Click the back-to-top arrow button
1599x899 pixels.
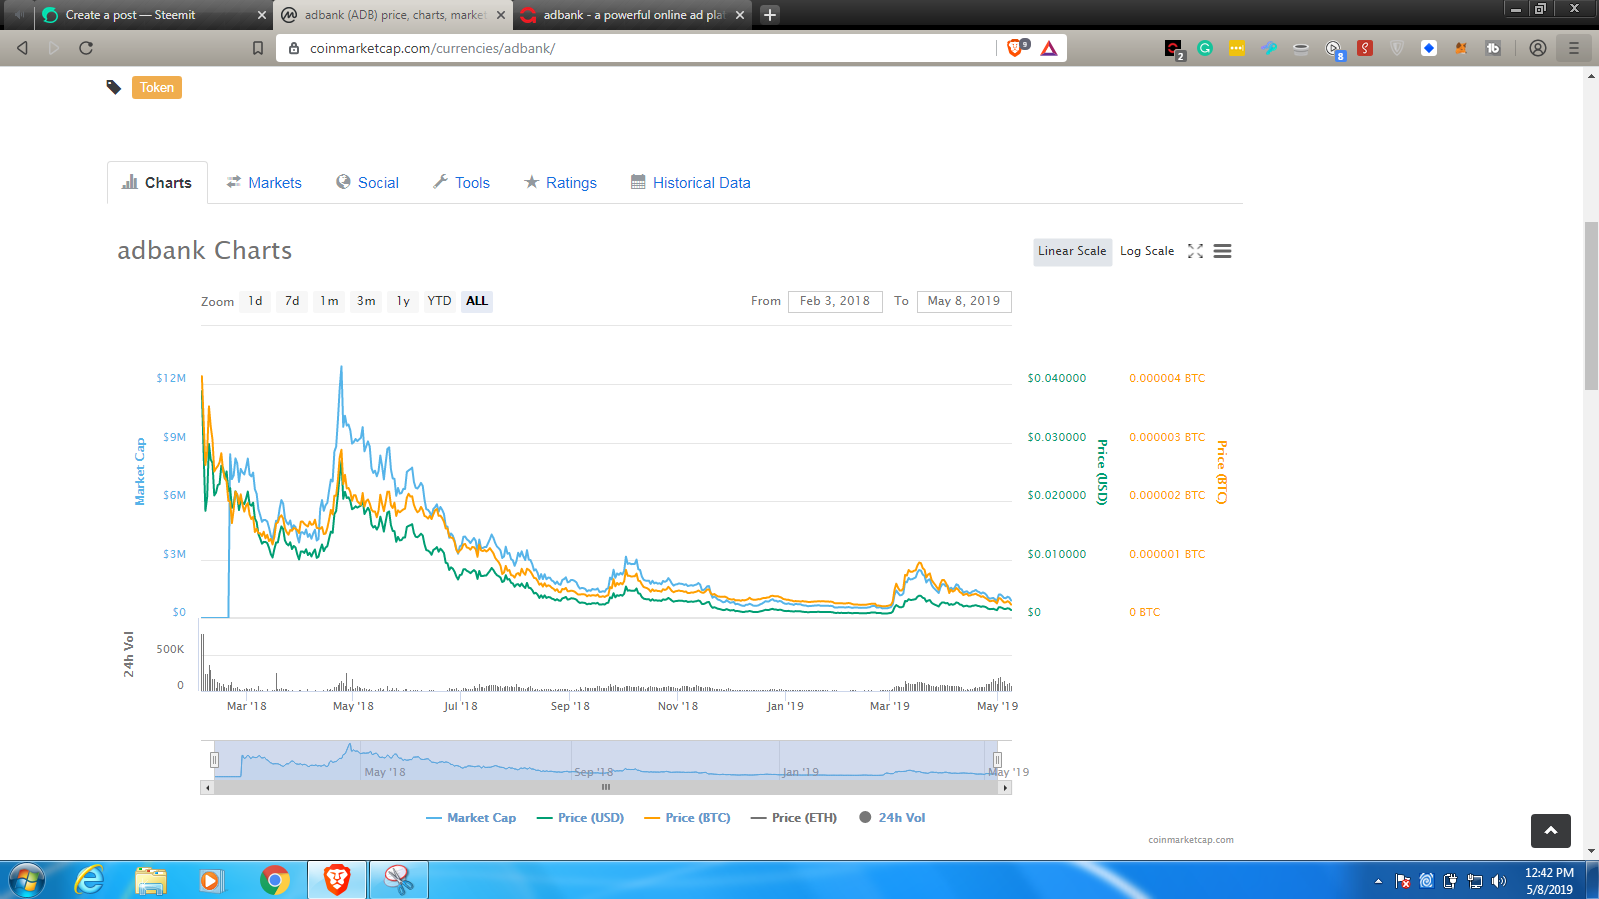pos(1551,831)
